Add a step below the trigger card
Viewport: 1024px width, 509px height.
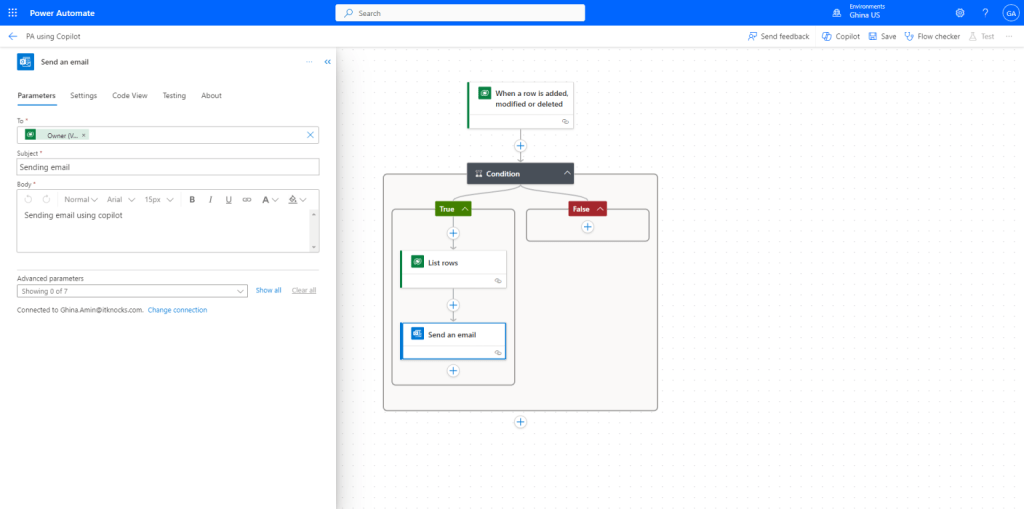(x=520, y=146)
